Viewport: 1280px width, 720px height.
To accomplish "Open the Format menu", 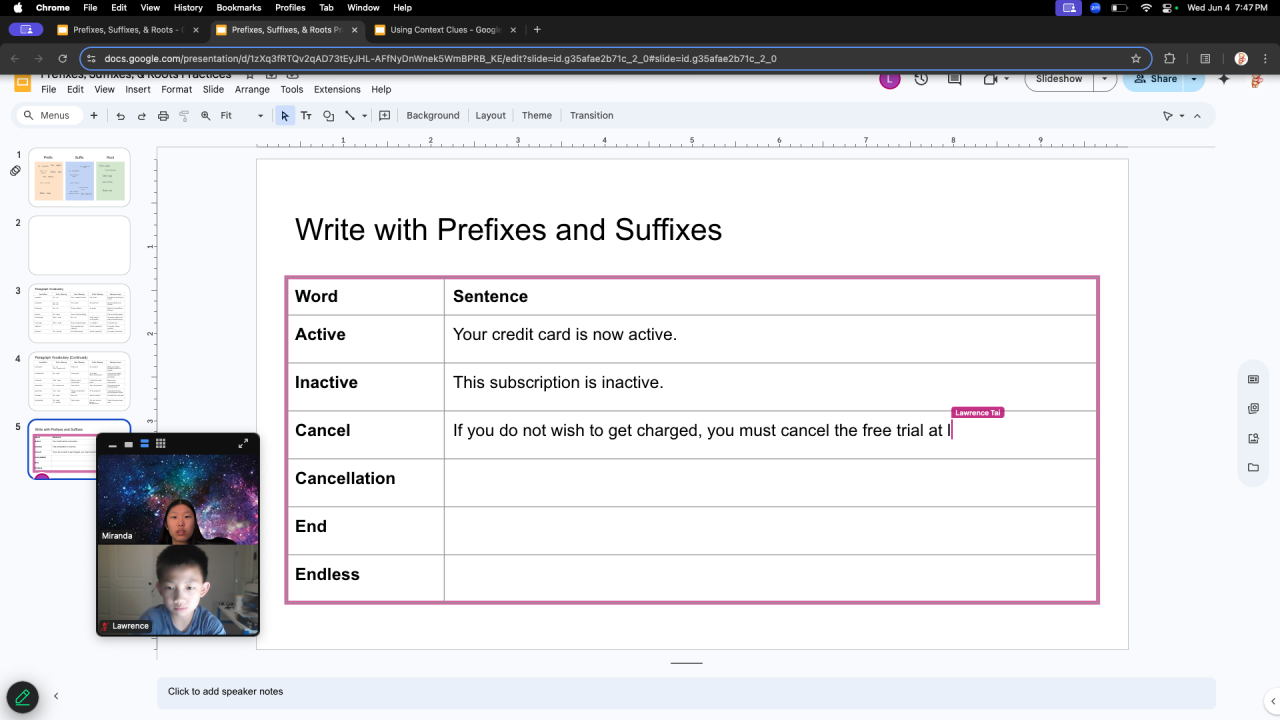I will click(x=176, y=90).
